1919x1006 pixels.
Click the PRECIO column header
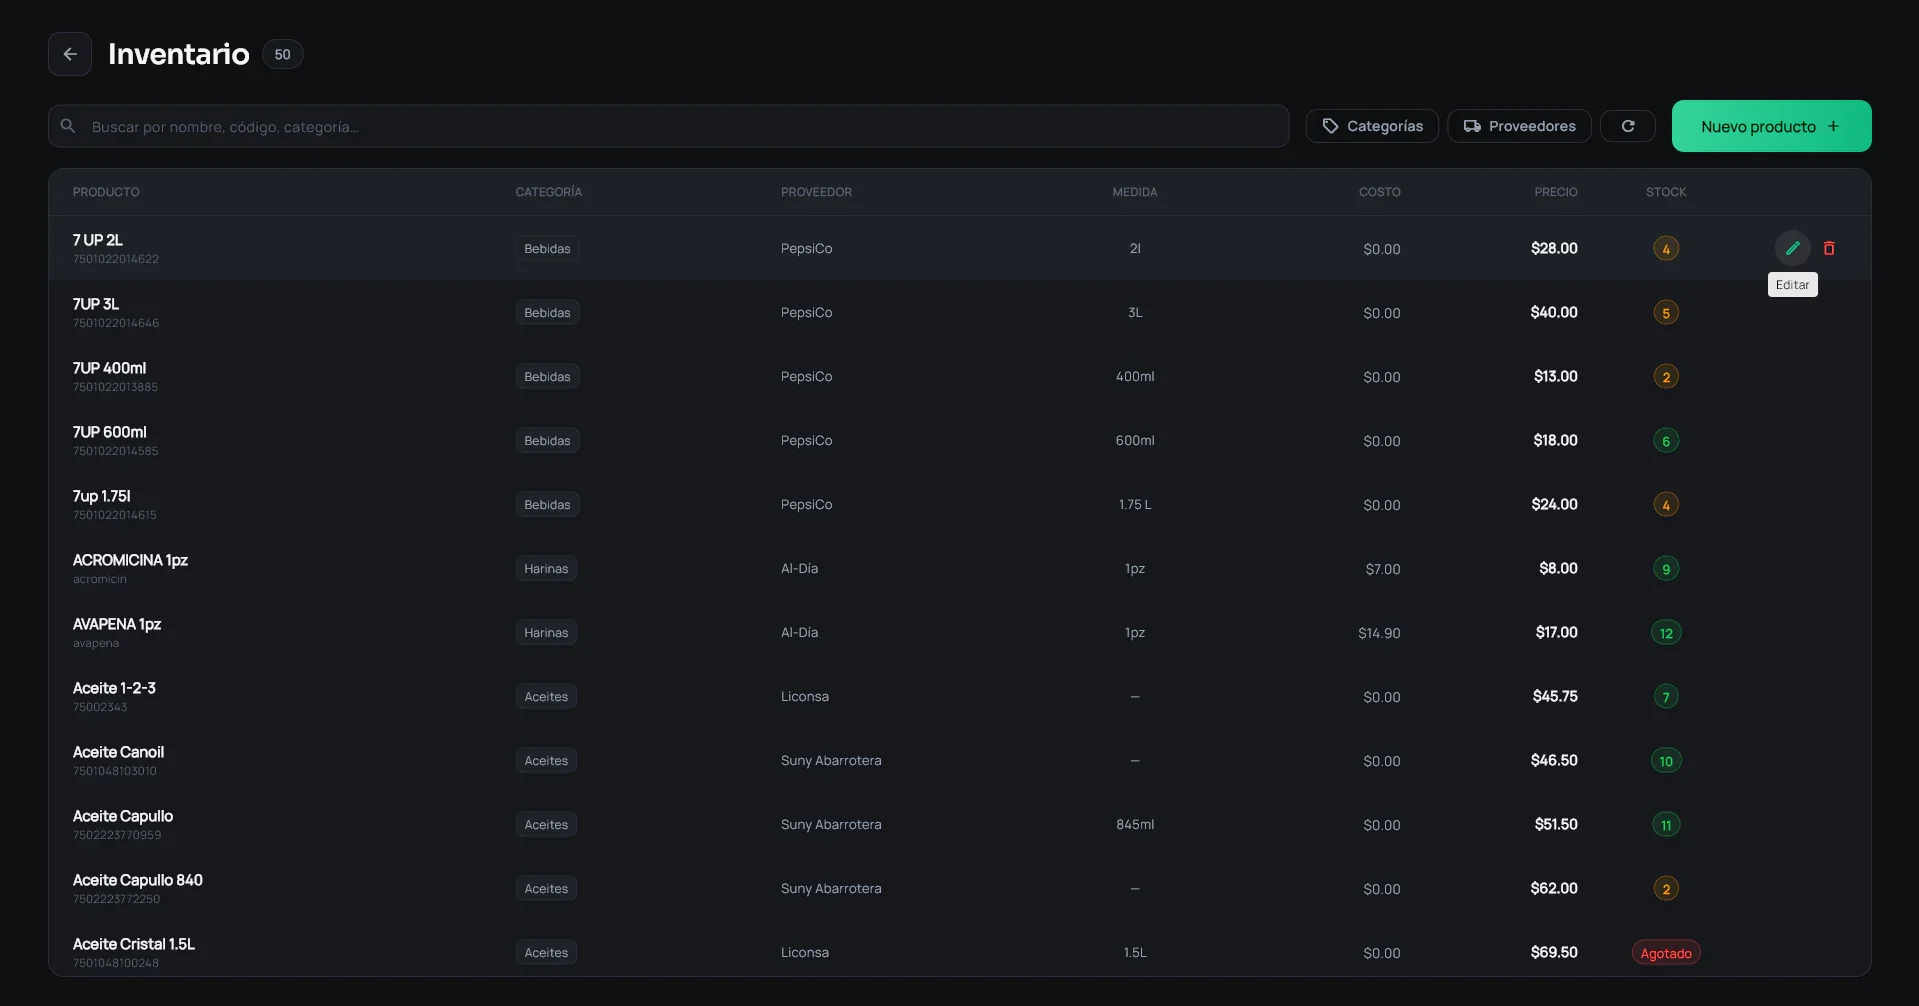pos(1556,192)
